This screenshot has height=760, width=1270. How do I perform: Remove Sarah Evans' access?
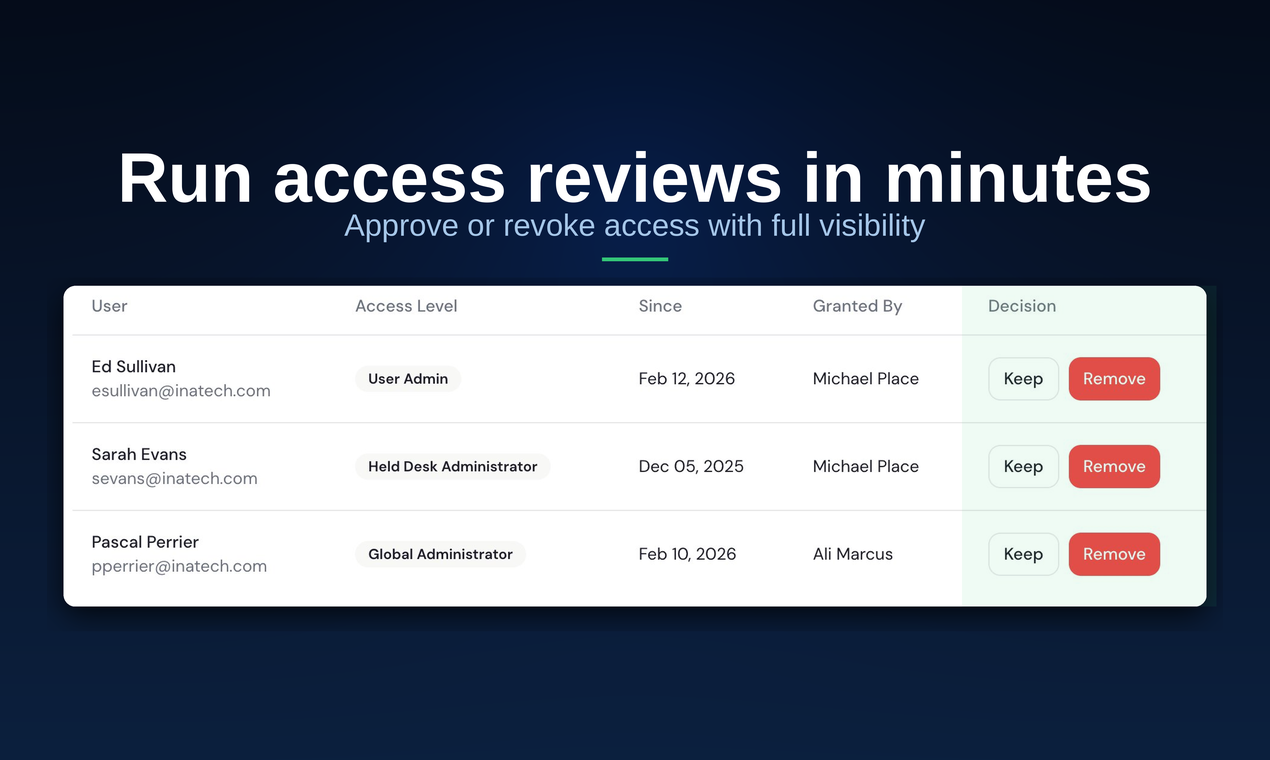(x=1114, y=466)
